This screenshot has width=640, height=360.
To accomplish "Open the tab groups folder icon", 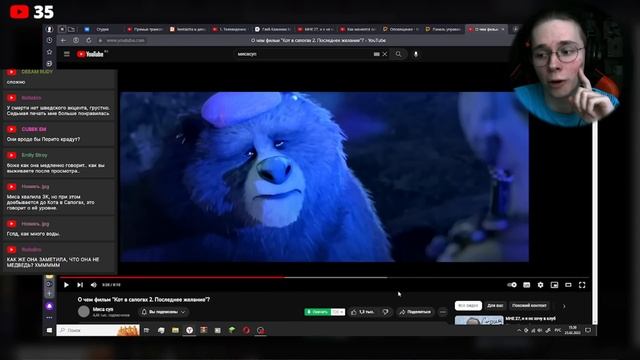I will pyautogui.click(x=71, y=29).
